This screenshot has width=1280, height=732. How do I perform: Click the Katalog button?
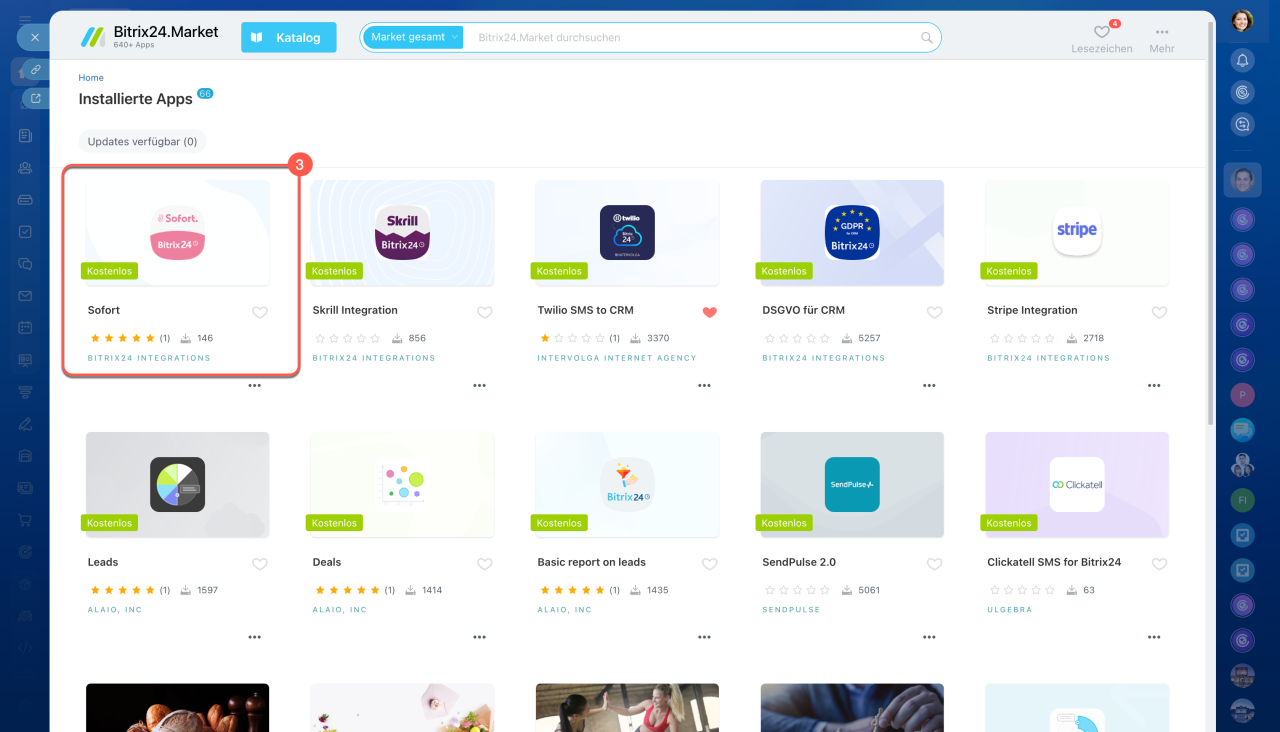tap(289, 37)
